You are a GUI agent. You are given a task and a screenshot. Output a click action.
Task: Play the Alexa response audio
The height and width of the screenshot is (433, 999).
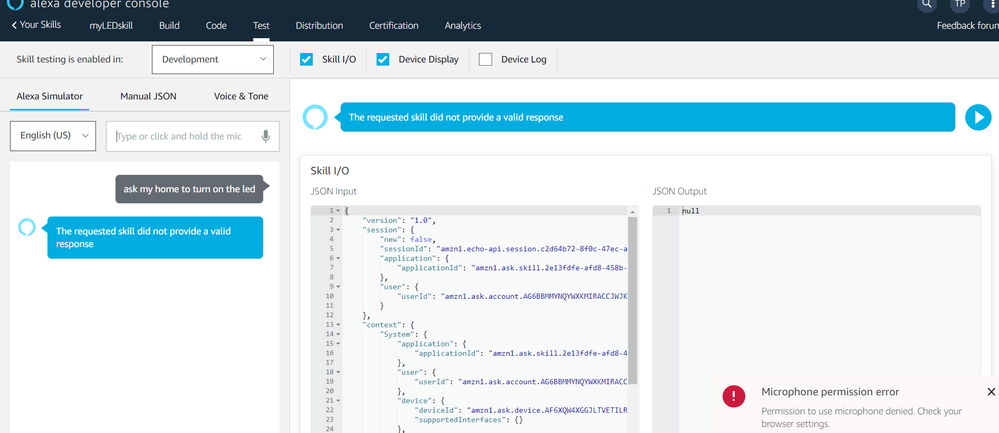(977, 117)
